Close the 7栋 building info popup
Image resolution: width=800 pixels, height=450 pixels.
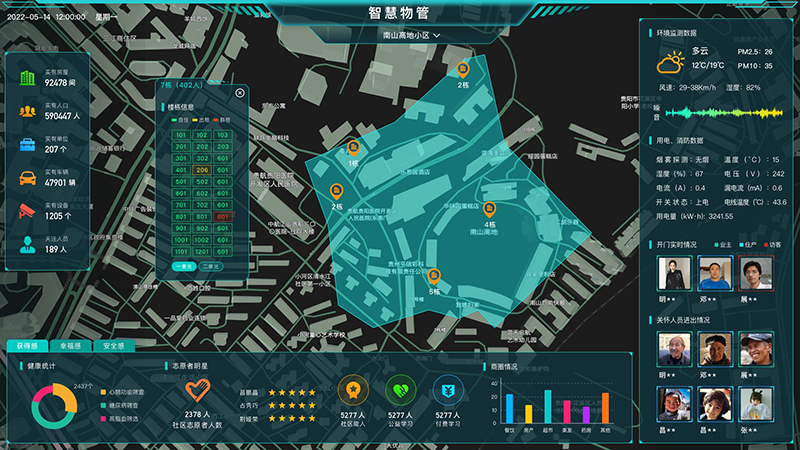[x=240, y=92]
